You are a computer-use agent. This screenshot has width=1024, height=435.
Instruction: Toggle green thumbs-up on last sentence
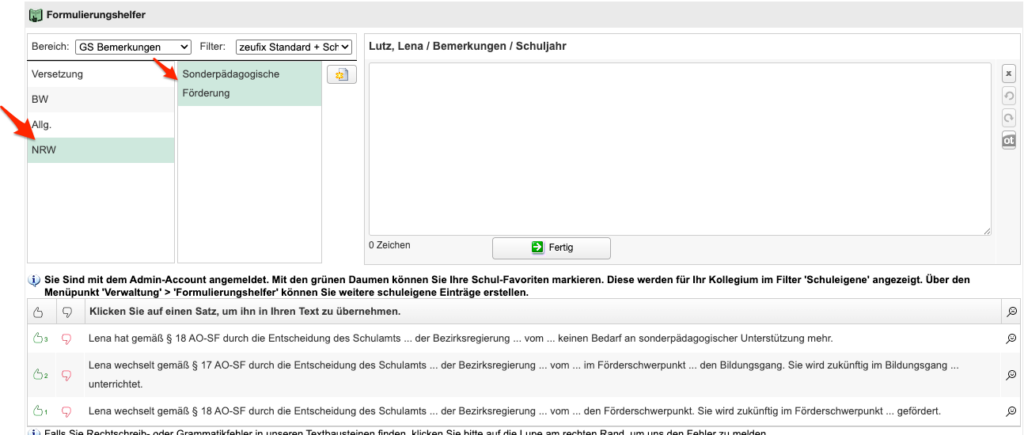pyautogui.click(x=39, y=411)
